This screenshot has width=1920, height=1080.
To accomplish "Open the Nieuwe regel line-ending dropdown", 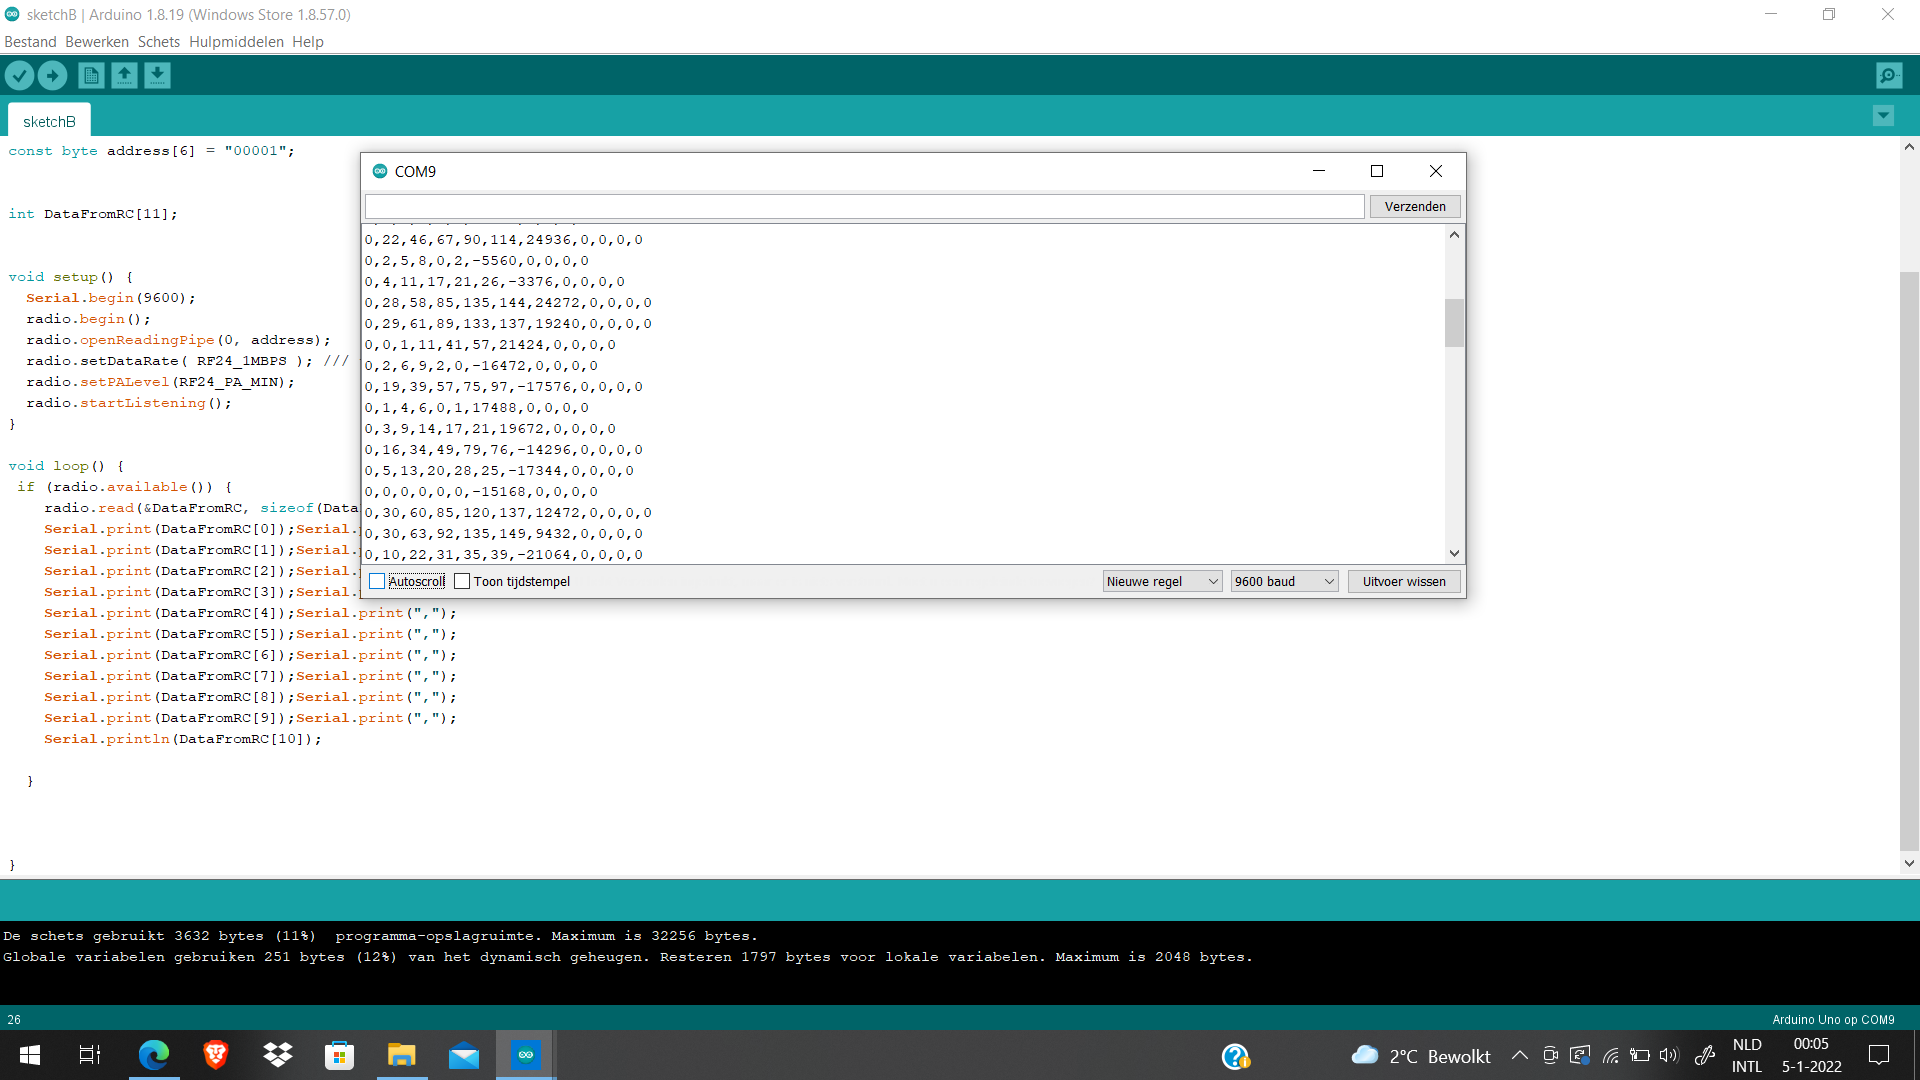I will pos(1162,581).
